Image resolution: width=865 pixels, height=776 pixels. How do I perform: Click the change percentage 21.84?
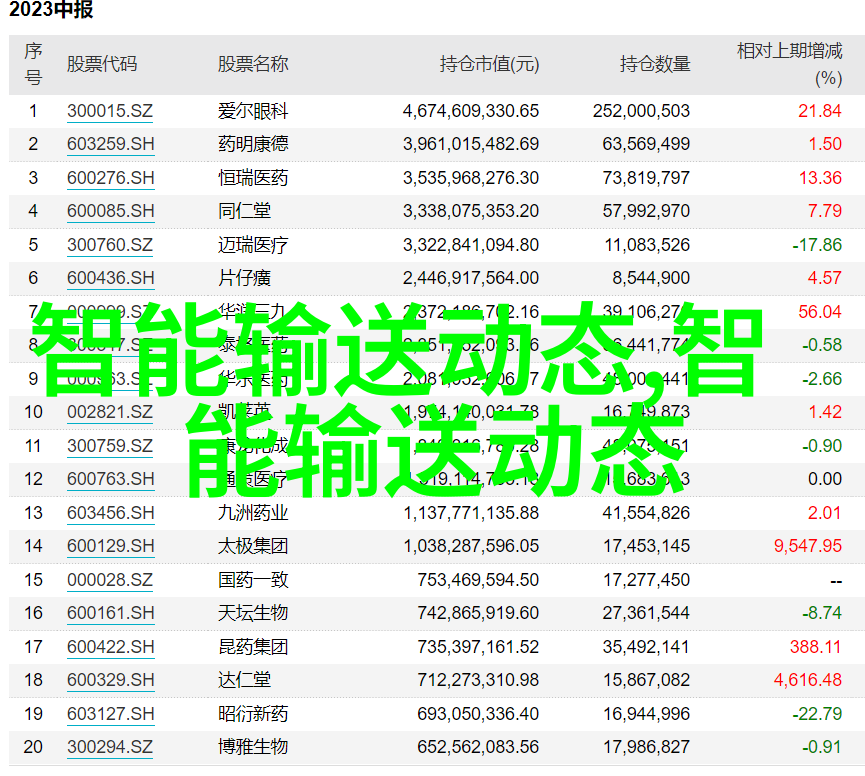coord(820,111)
